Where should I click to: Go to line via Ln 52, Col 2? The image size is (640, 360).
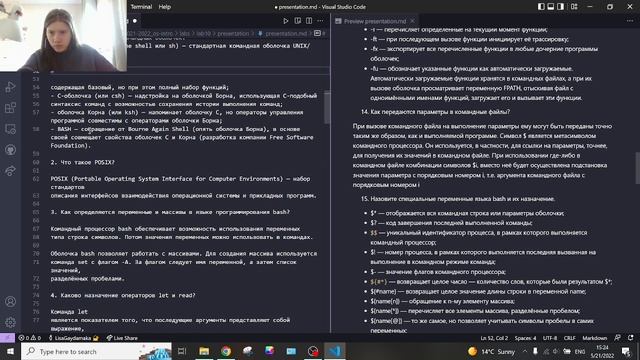[x=494, y=338]
